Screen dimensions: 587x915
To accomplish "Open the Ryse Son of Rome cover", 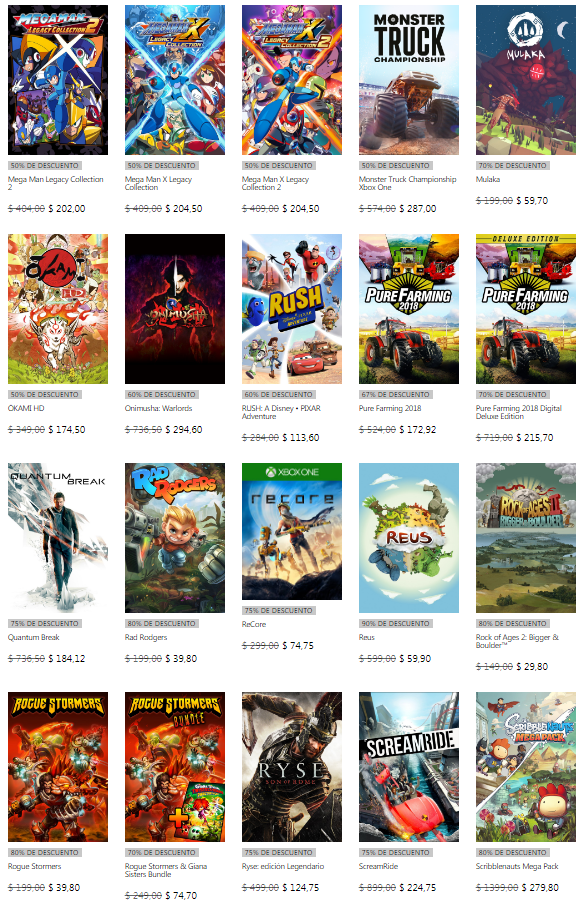I will point(292,766).
